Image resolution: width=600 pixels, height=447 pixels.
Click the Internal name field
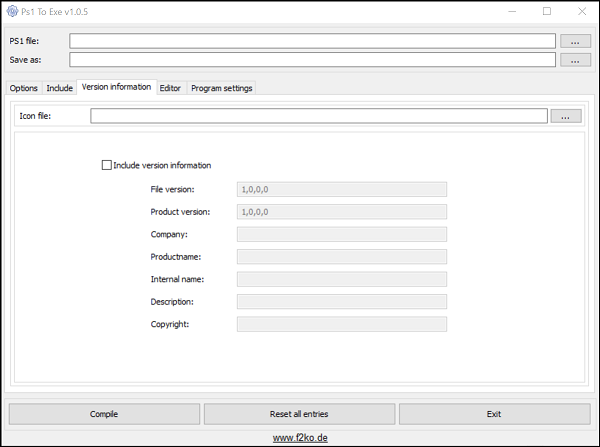(342, 279)
